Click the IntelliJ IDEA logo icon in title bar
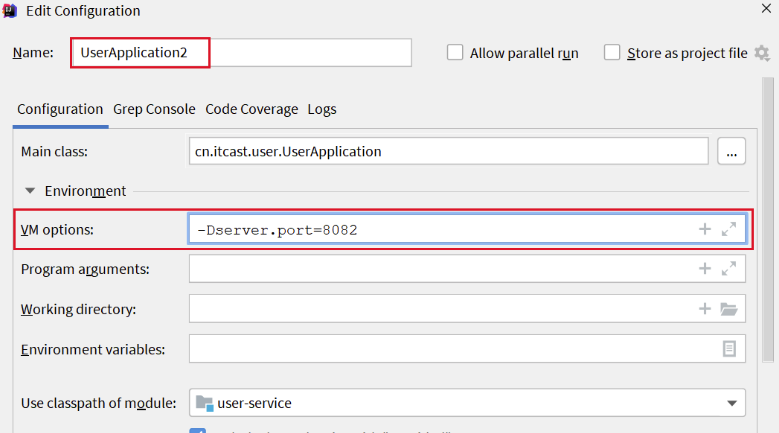 tap(9, 10)
